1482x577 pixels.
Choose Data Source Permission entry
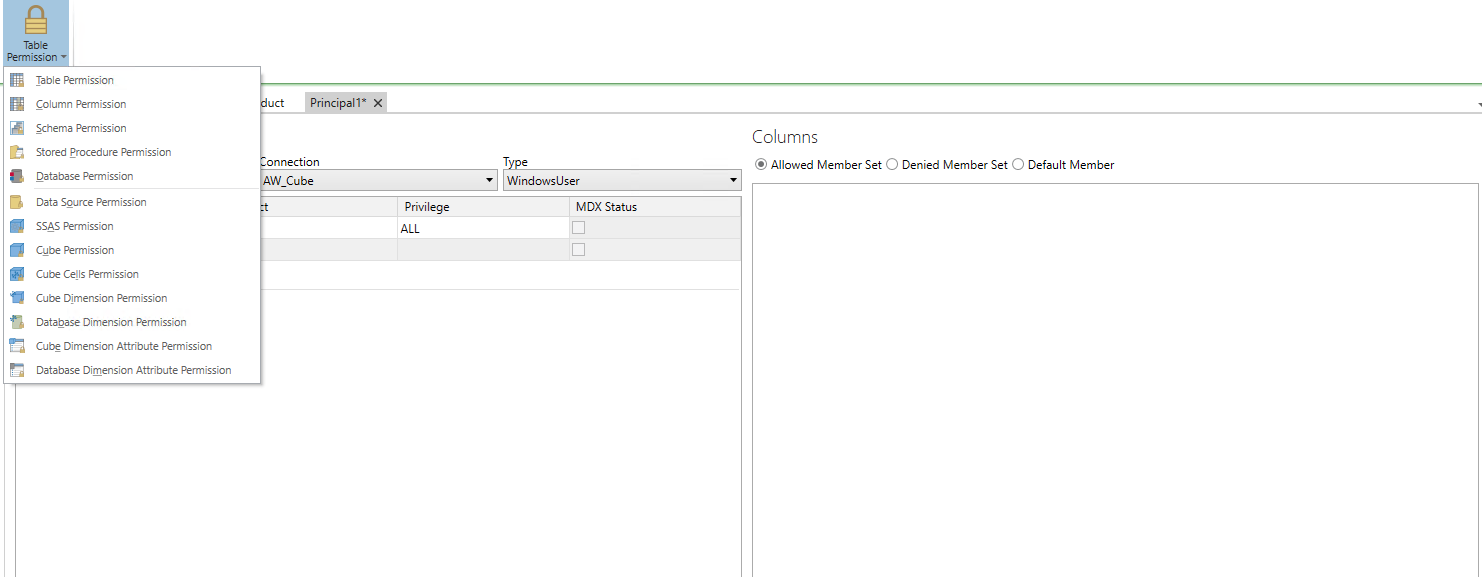[x=132, y=202]
